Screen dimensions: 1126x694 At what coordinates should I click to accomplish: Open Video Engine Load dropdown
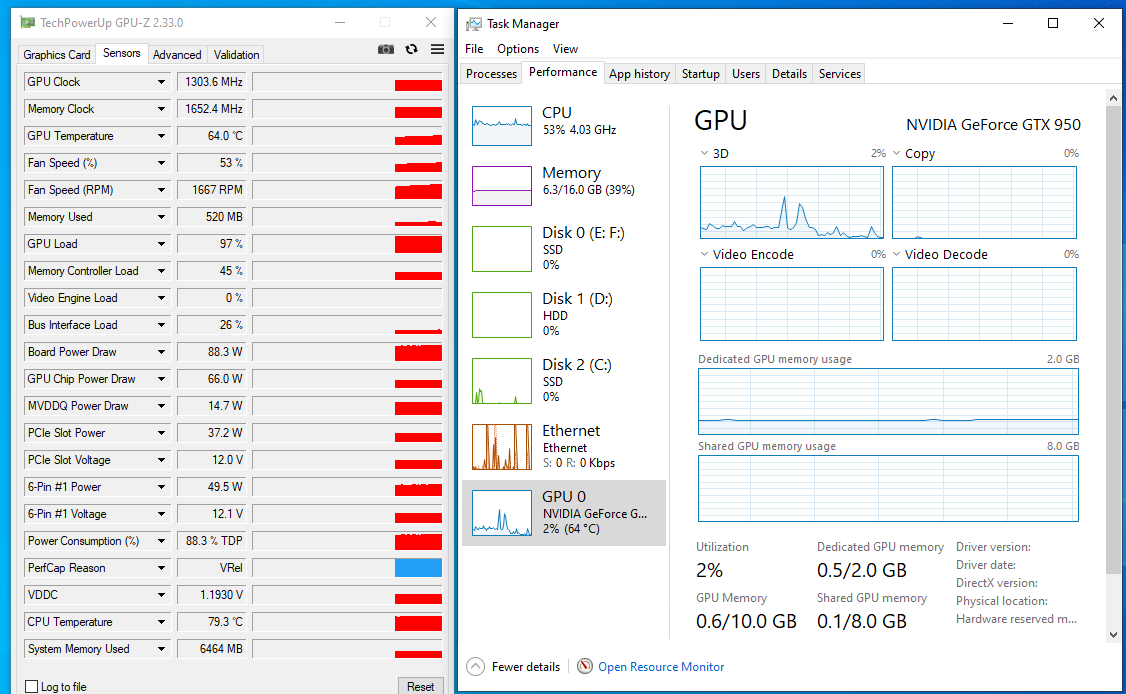(162, 297)
